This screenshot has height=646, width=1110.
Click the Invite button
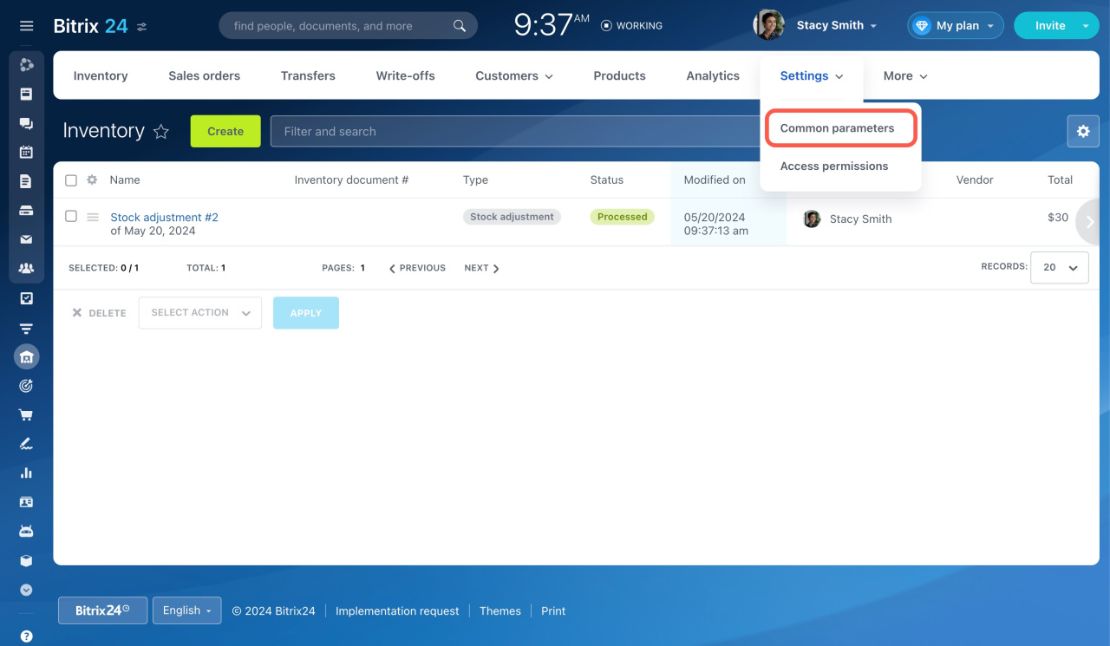(x=1050, y=25)
